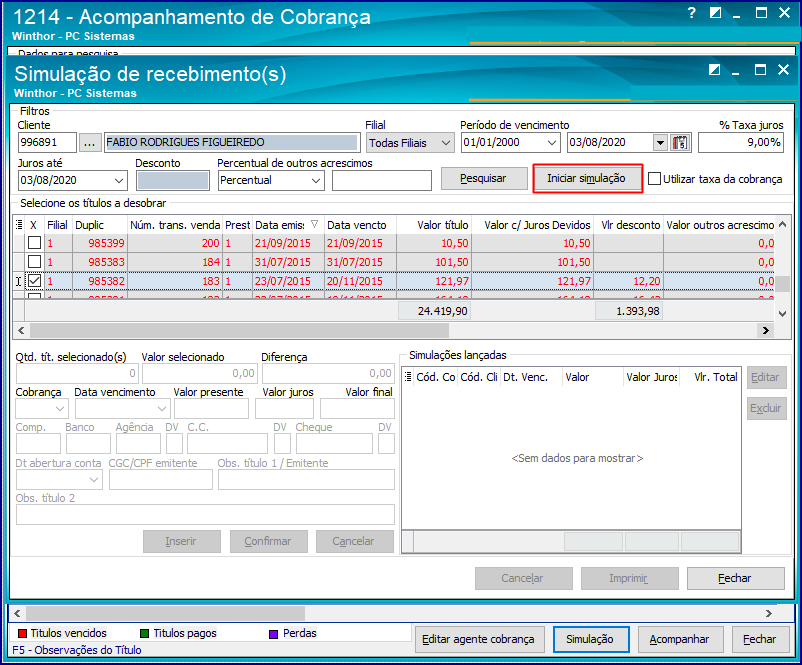Open the Data vencimento dropdown
802x665 pixels.
[162, 409]
